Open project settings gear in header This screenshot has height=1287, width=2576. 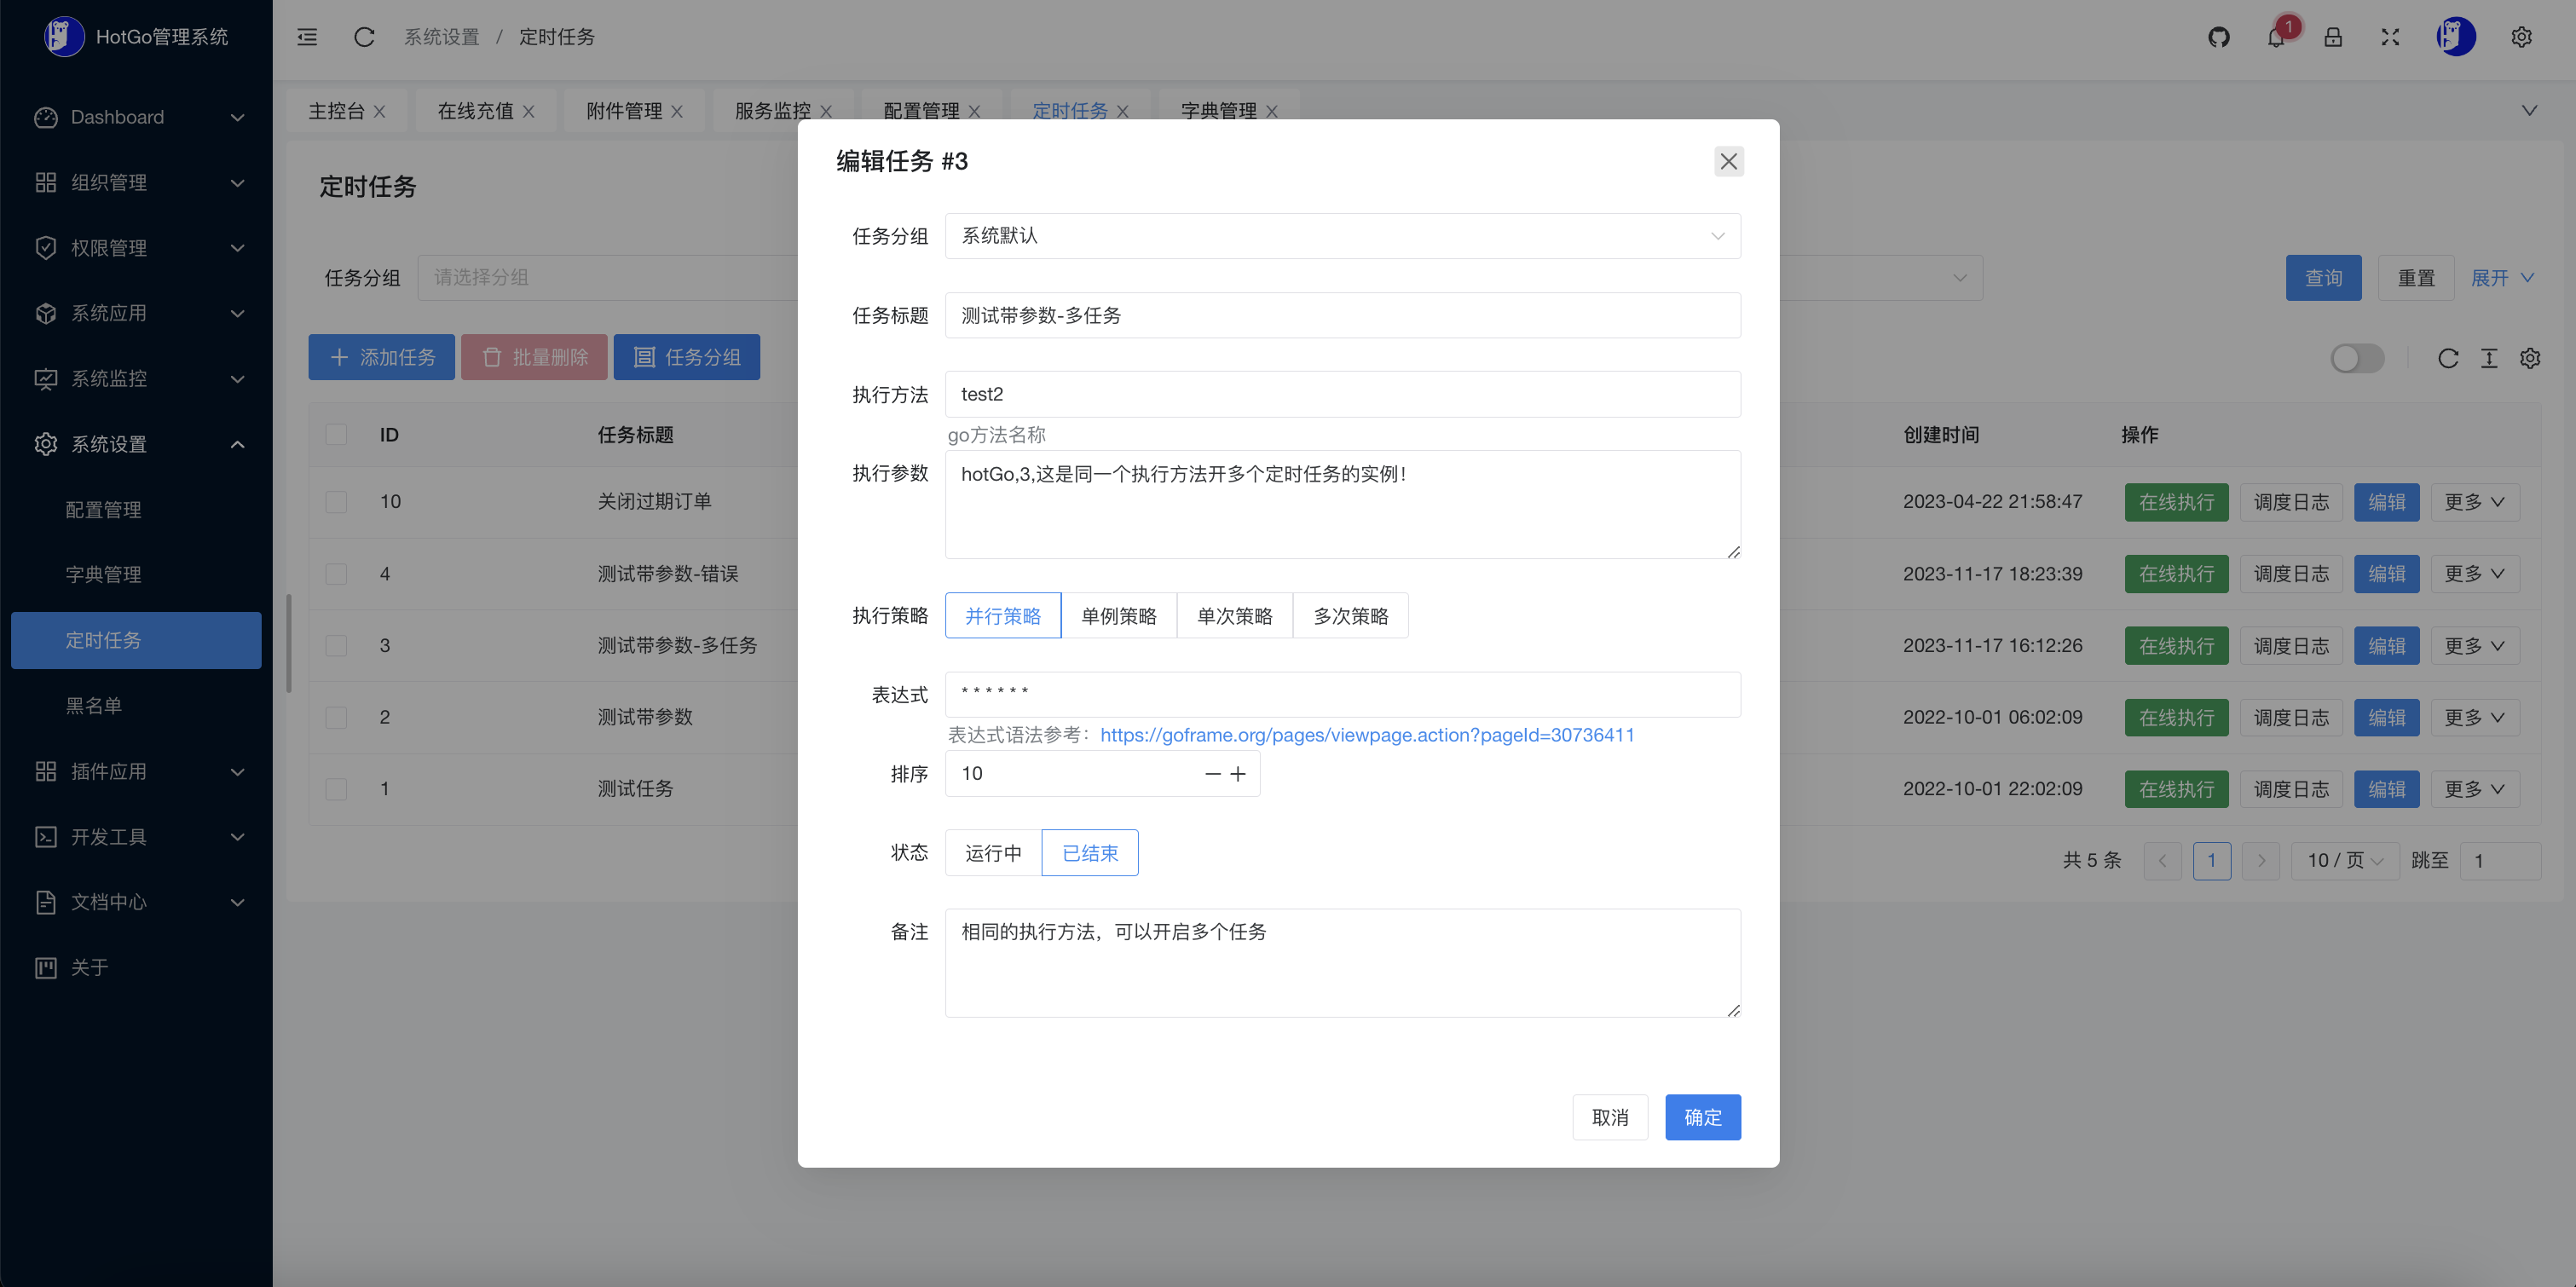coord(2521,37)
